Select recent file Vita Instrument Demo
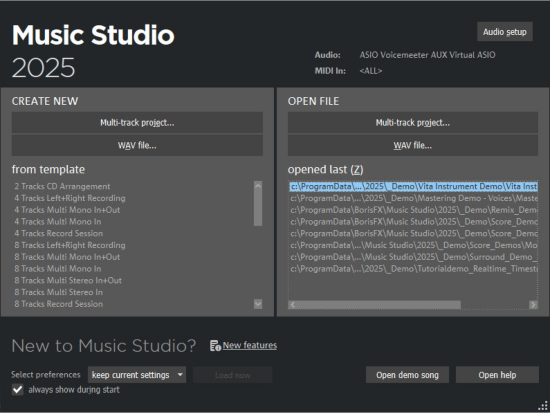The image size is (550, 413). 414,186
